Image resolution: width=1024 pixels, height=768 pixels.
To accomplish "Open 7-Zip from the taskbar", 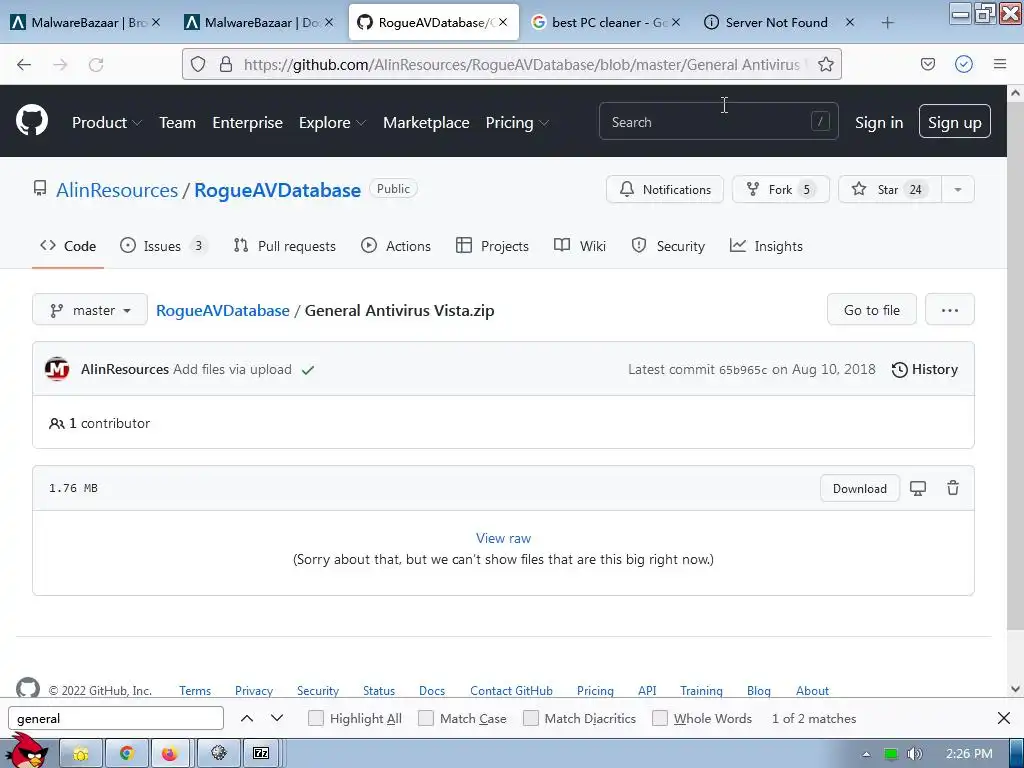I will pos(261,753).
